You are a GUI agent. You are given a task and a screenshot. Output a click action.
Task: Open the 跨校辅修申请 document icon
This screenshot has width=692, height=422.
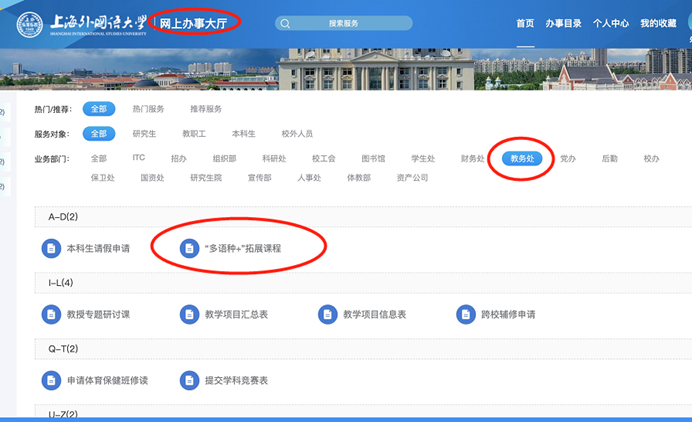(466, 315)
